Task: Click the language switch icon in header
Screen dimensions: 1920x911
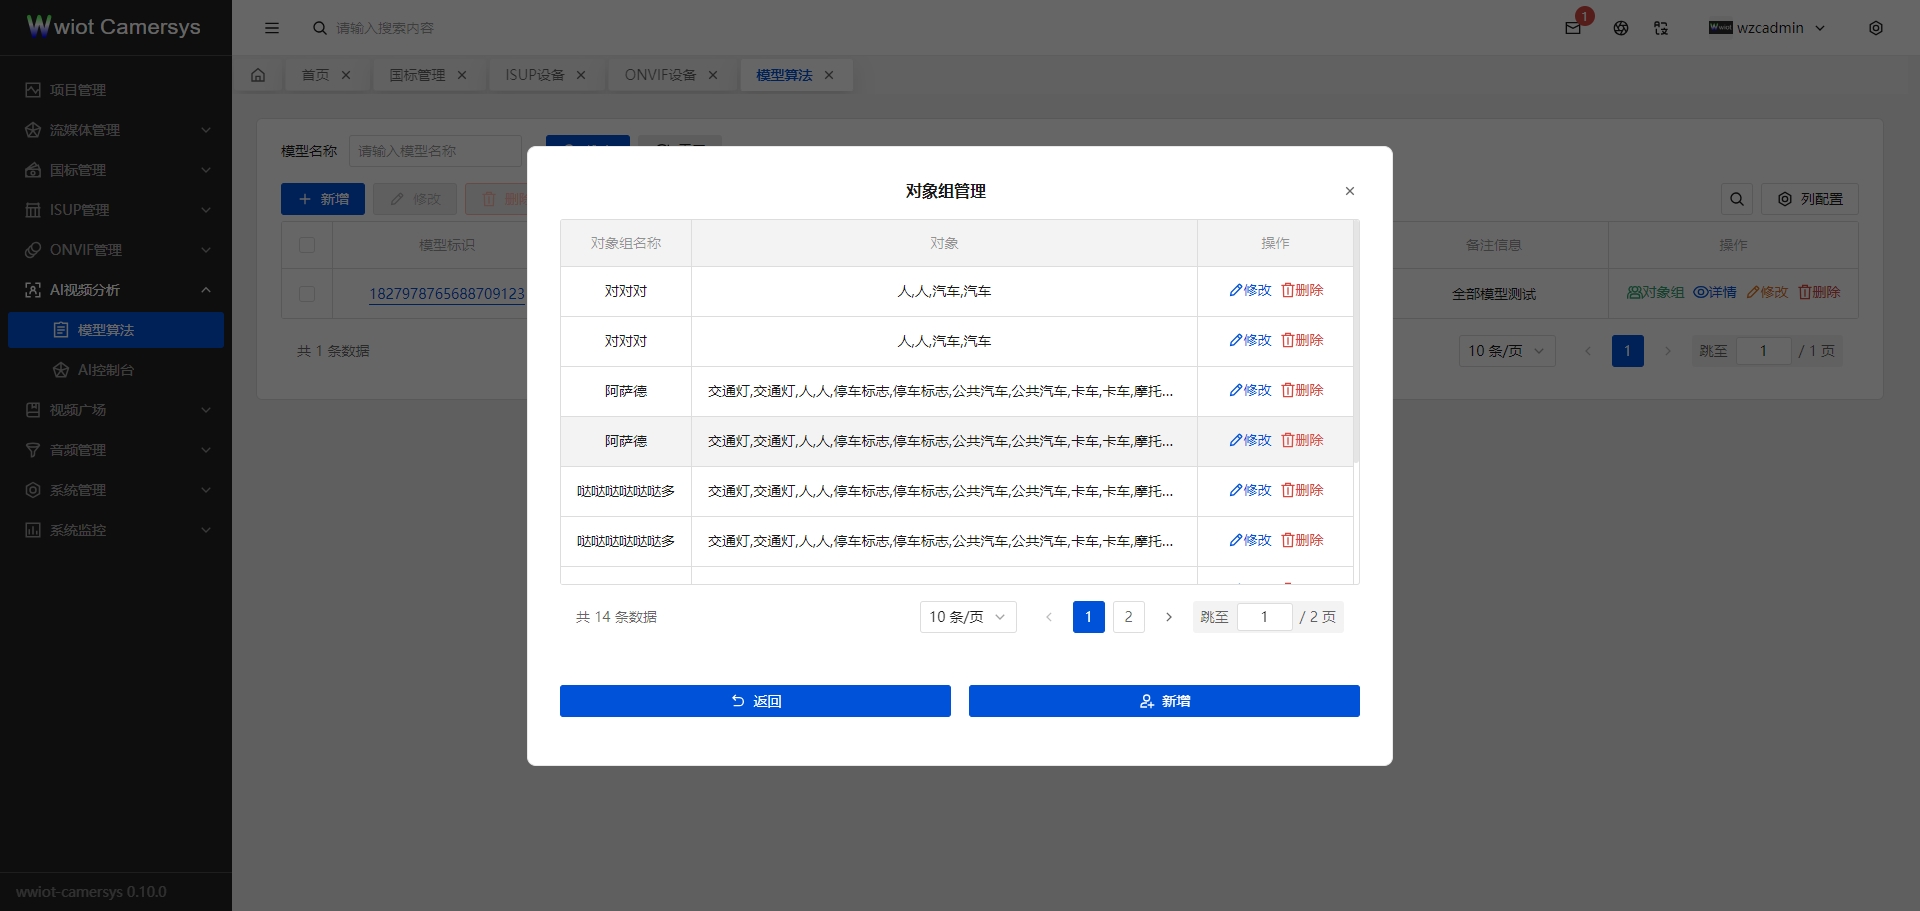Action: coord(1660,28)
